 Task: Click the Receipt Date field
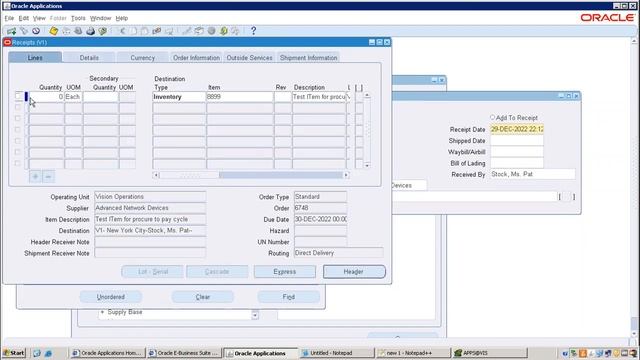[517, 129]
